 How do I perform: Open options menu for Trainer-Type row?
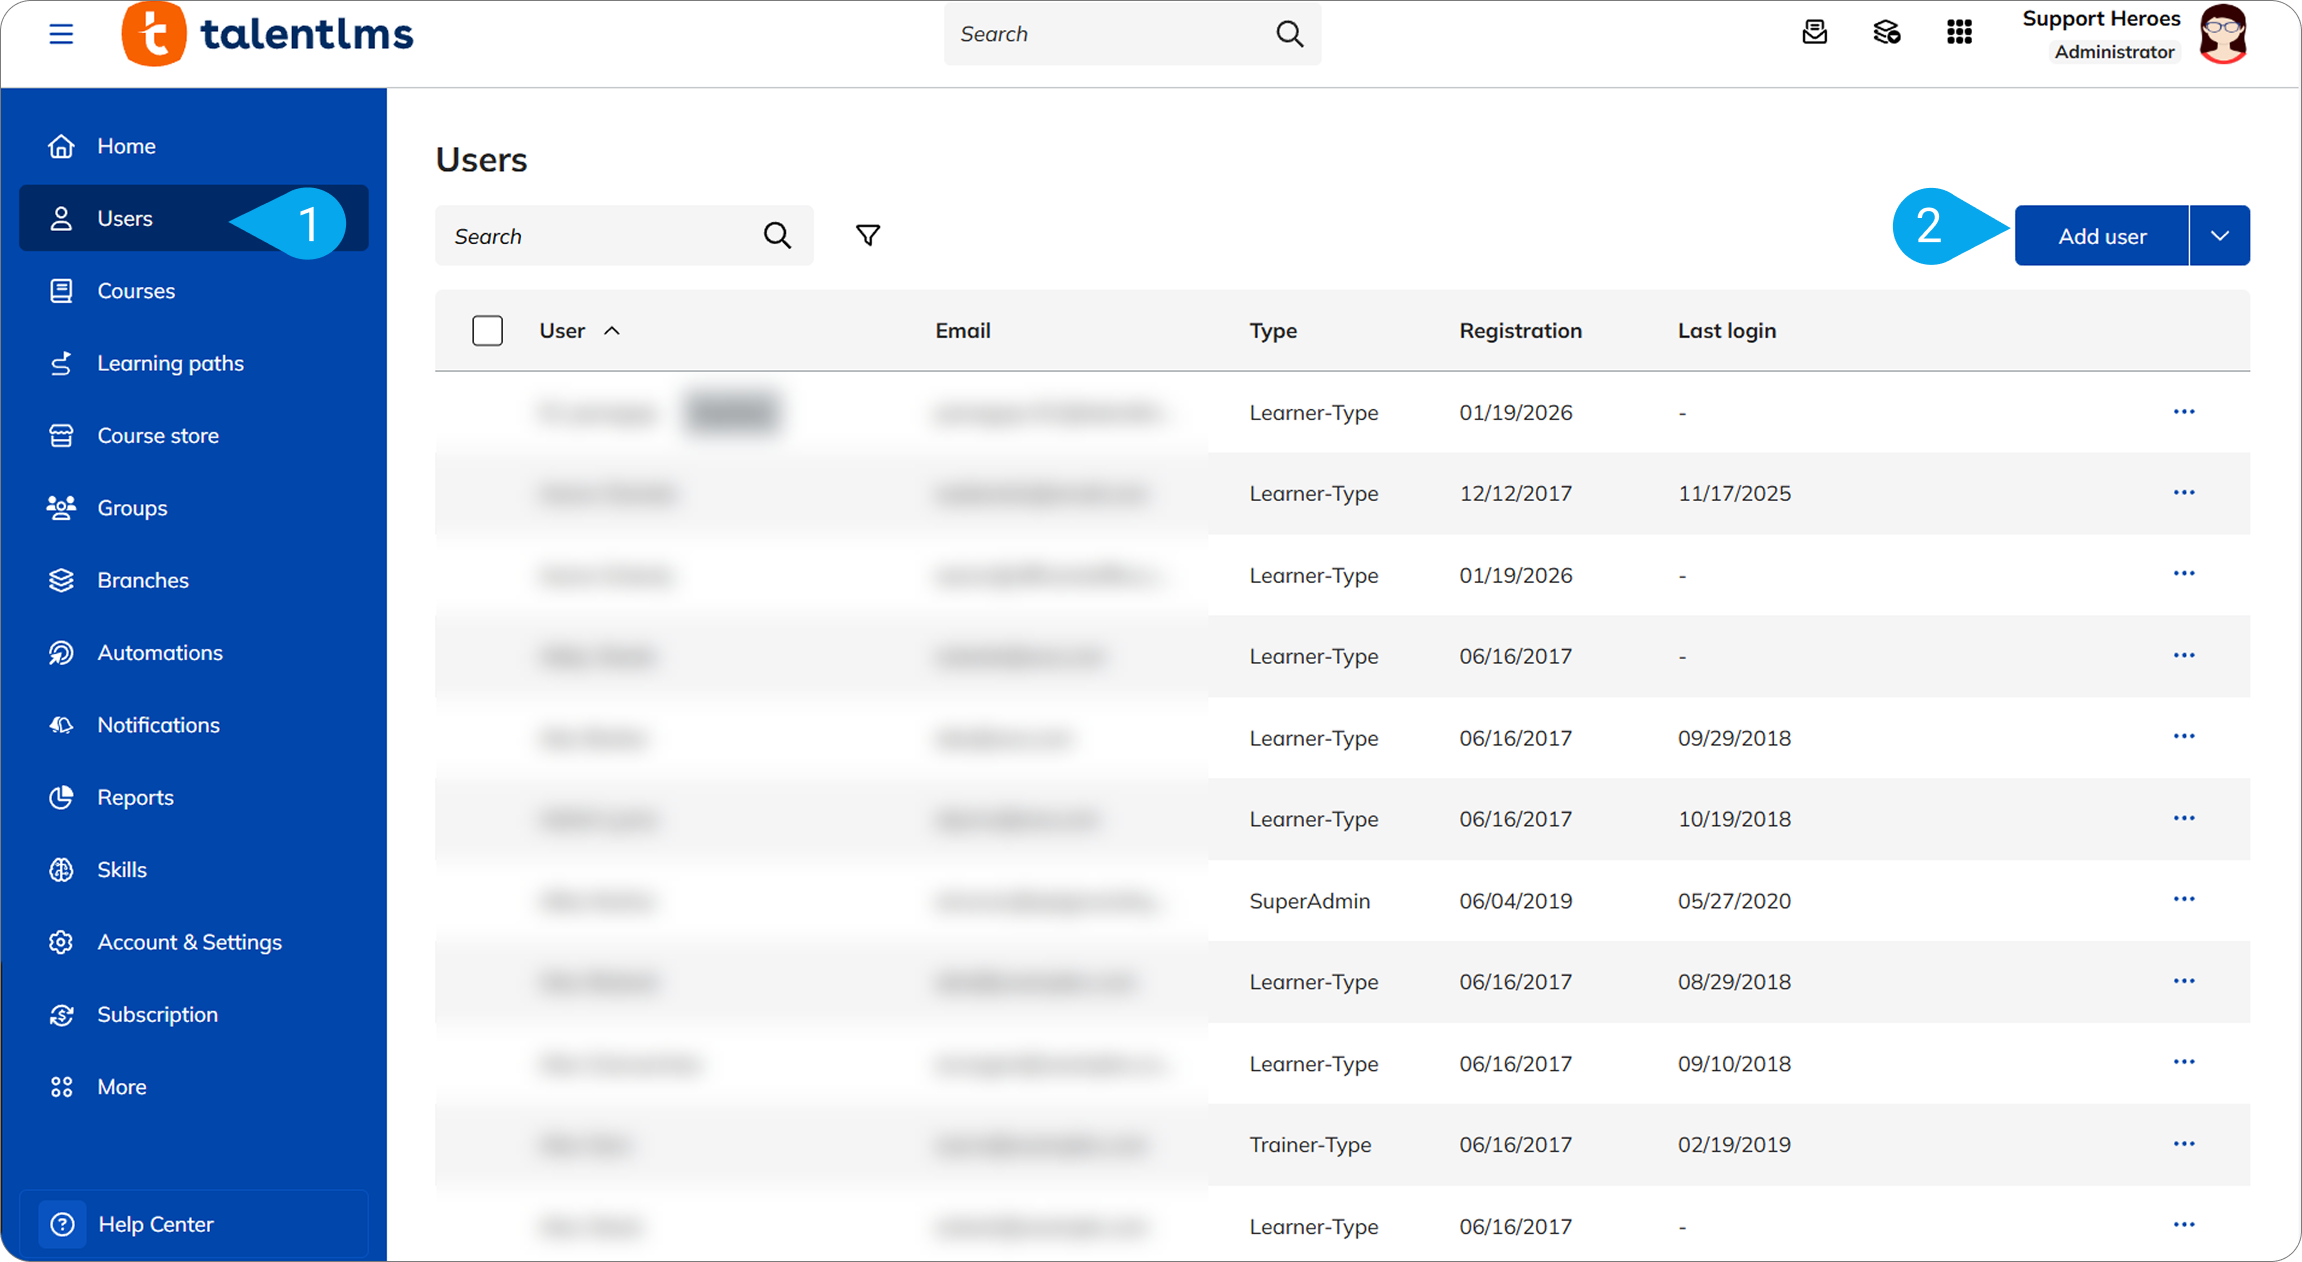(x=2184, y=1143)
